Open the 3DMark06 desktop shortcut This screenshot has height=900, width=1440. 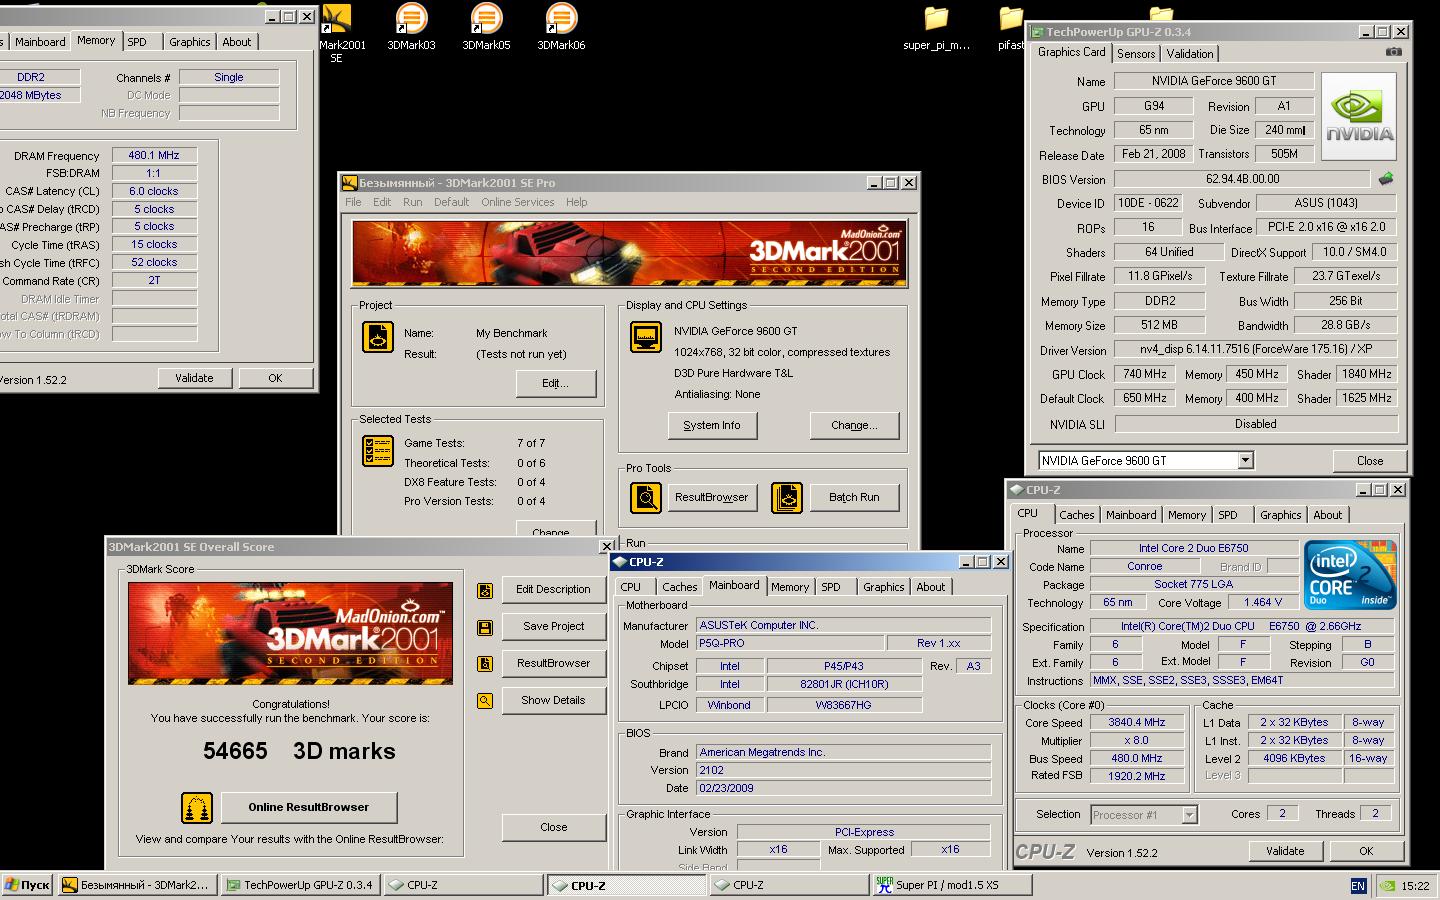(x=561, y=27)
